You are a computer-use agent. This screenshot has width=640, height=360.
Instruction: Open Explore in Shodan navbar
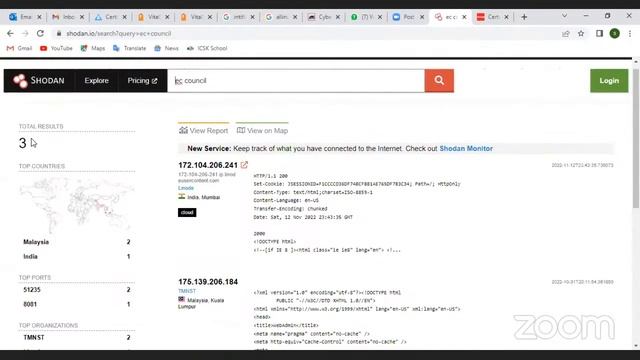[96, 81]
